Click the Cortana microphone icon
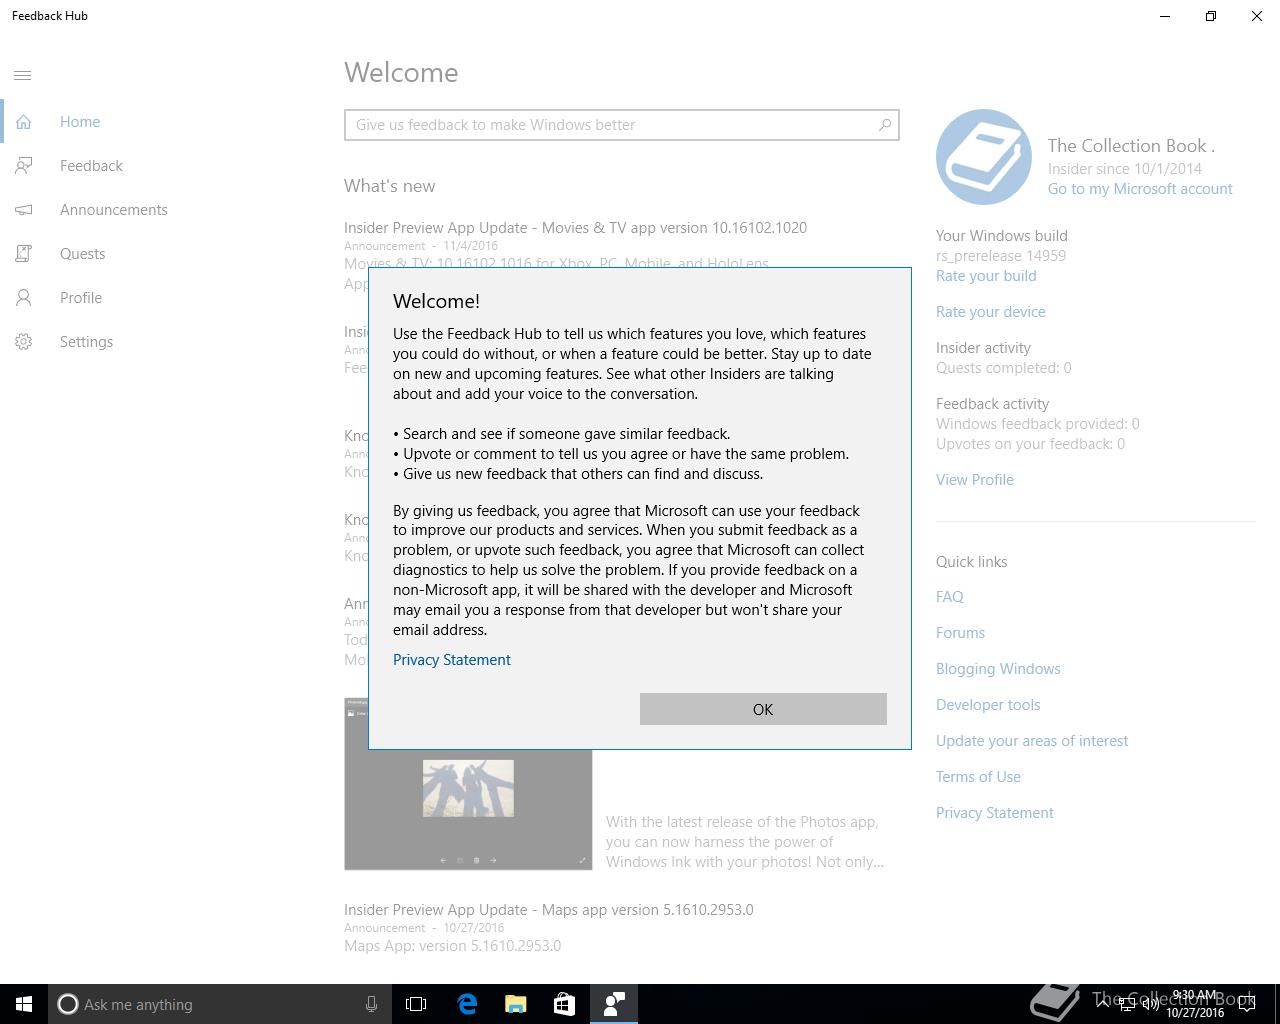Viewport: 1280px width, 1024px height. tap(371, 1004)
